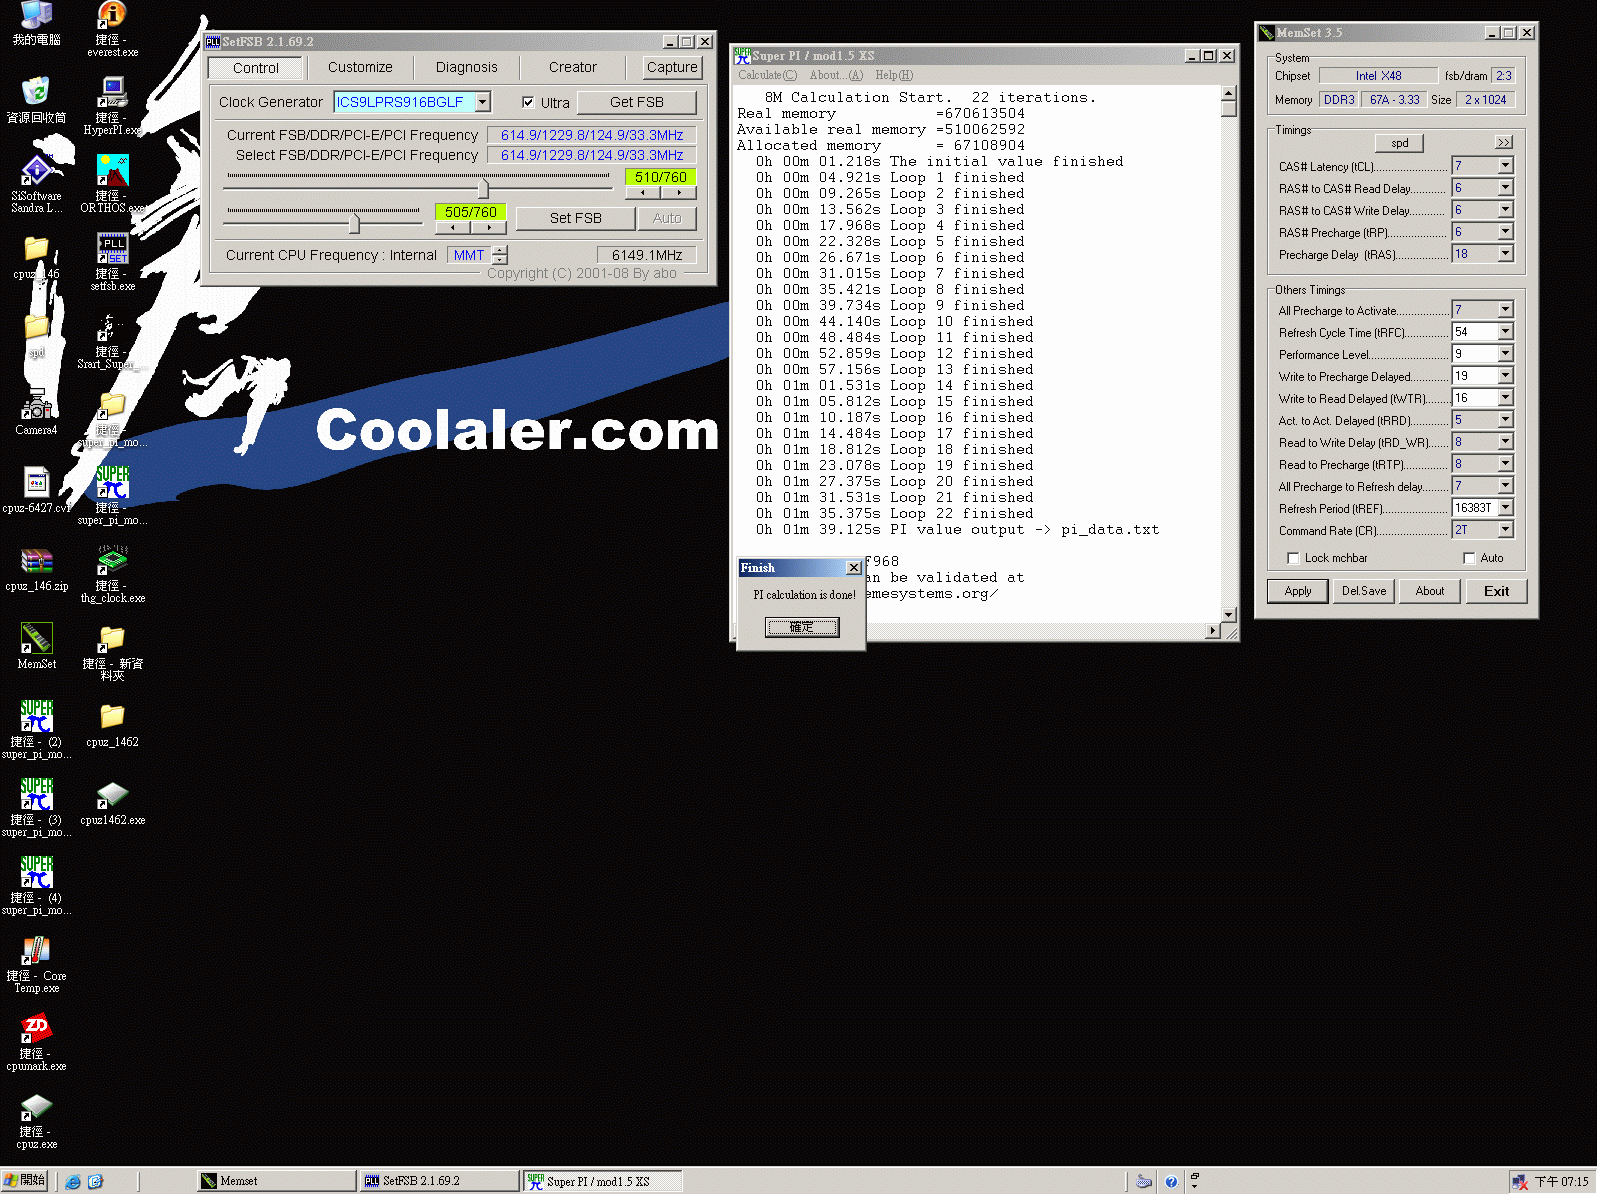Switch to the Diagnosis tab in SetFSB

pyautogui.click(x=466, y=67)
